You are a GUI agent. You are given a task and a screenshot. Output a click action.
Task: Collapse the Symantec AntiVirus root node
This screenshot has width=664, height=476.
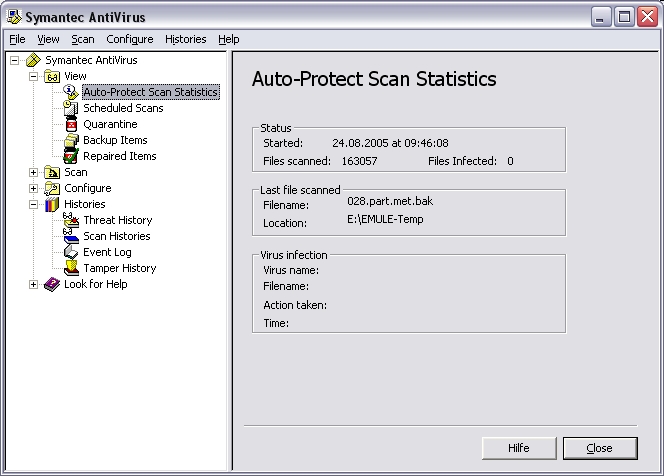click(14, 60)
